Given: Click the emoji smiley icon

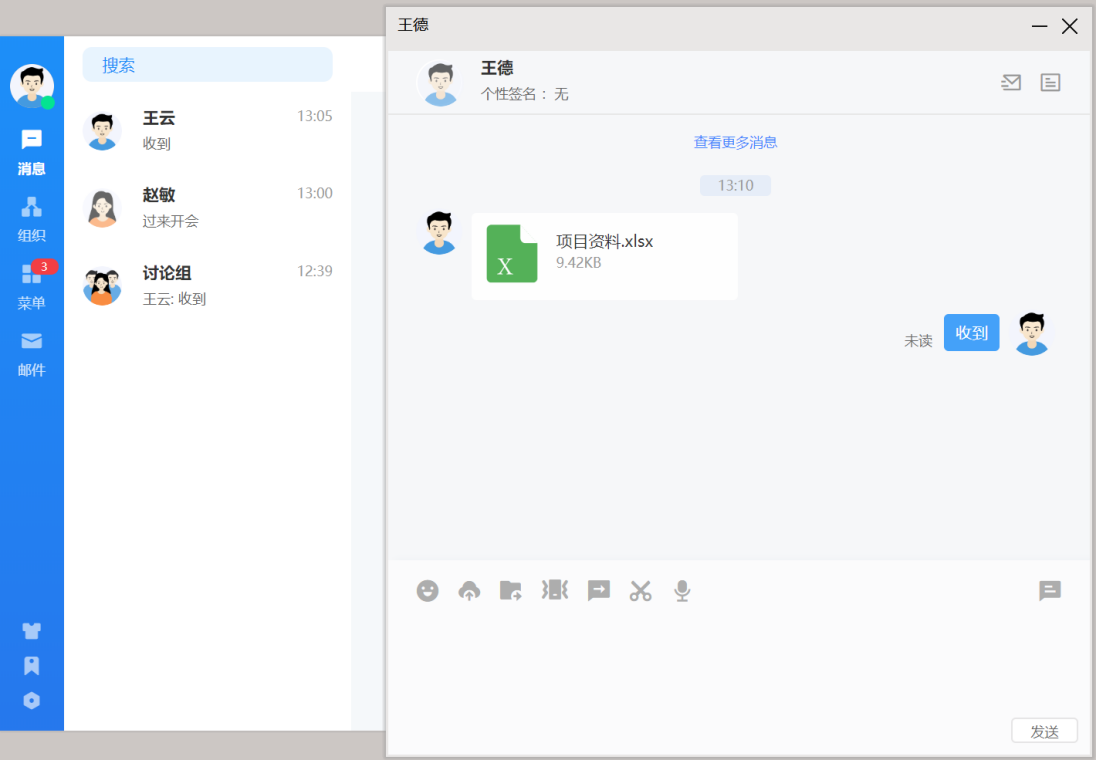Looking at the screenshot, I should click(x=428, y=591).
